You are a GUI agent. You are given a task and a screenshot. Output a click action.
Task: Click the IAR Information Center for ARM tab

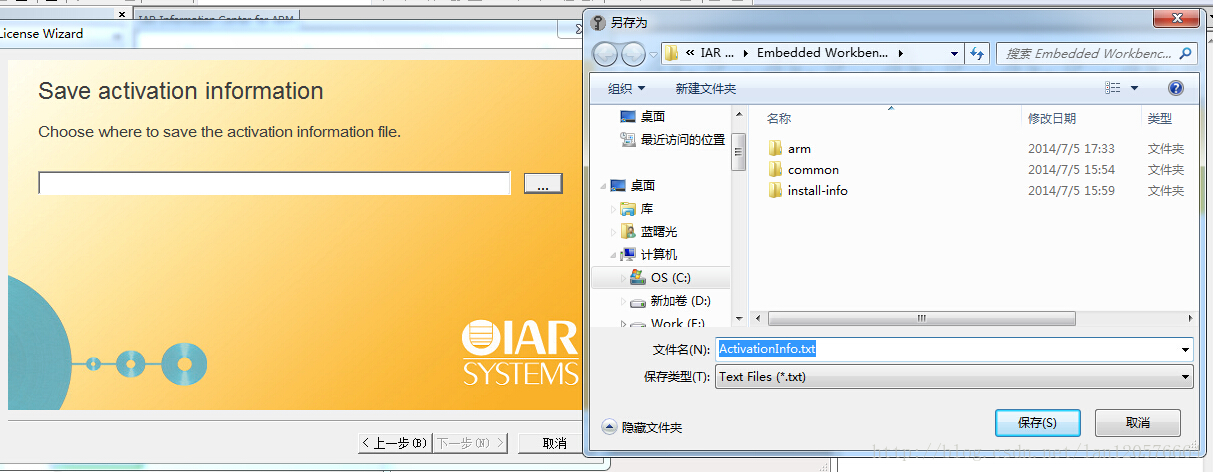pyautogui.click(x=215, y=17)
